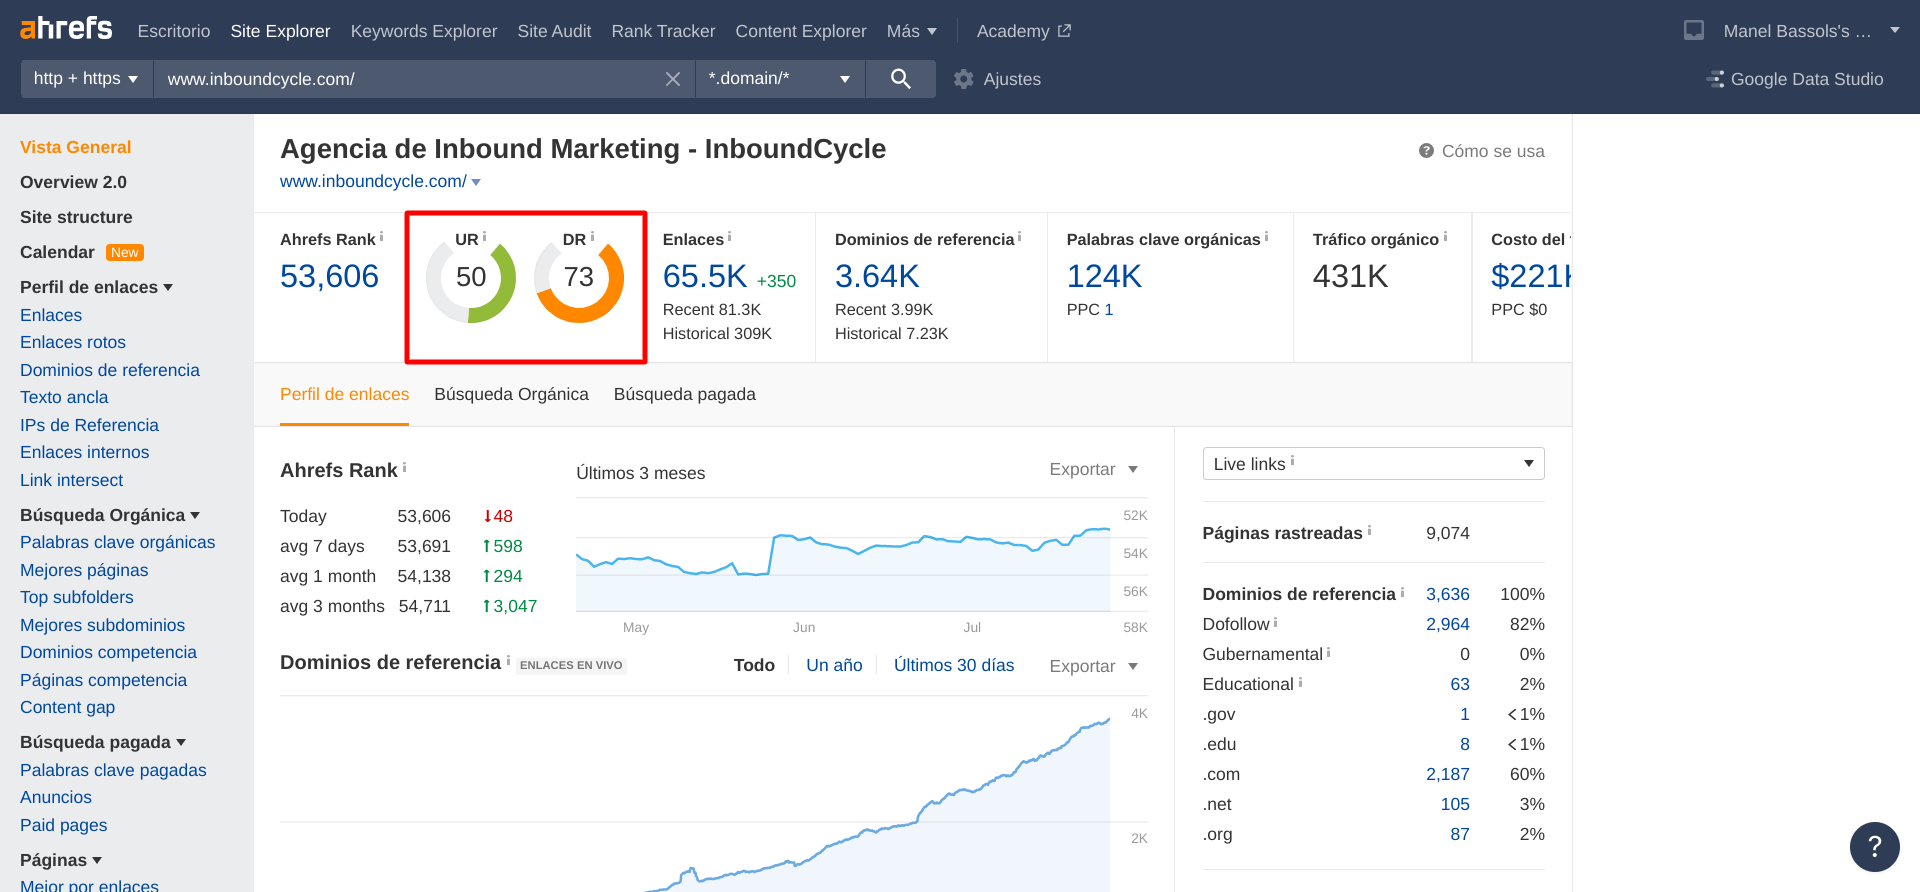Click the UR 50 gauge
This screenshot has height=892, width=1920.
(x=471, y=278)
